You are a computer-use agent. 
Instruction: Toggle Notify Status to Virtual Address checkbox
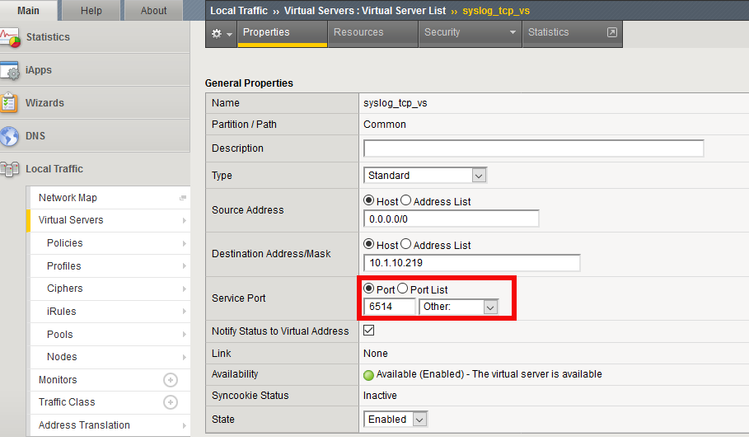[369, 330]
